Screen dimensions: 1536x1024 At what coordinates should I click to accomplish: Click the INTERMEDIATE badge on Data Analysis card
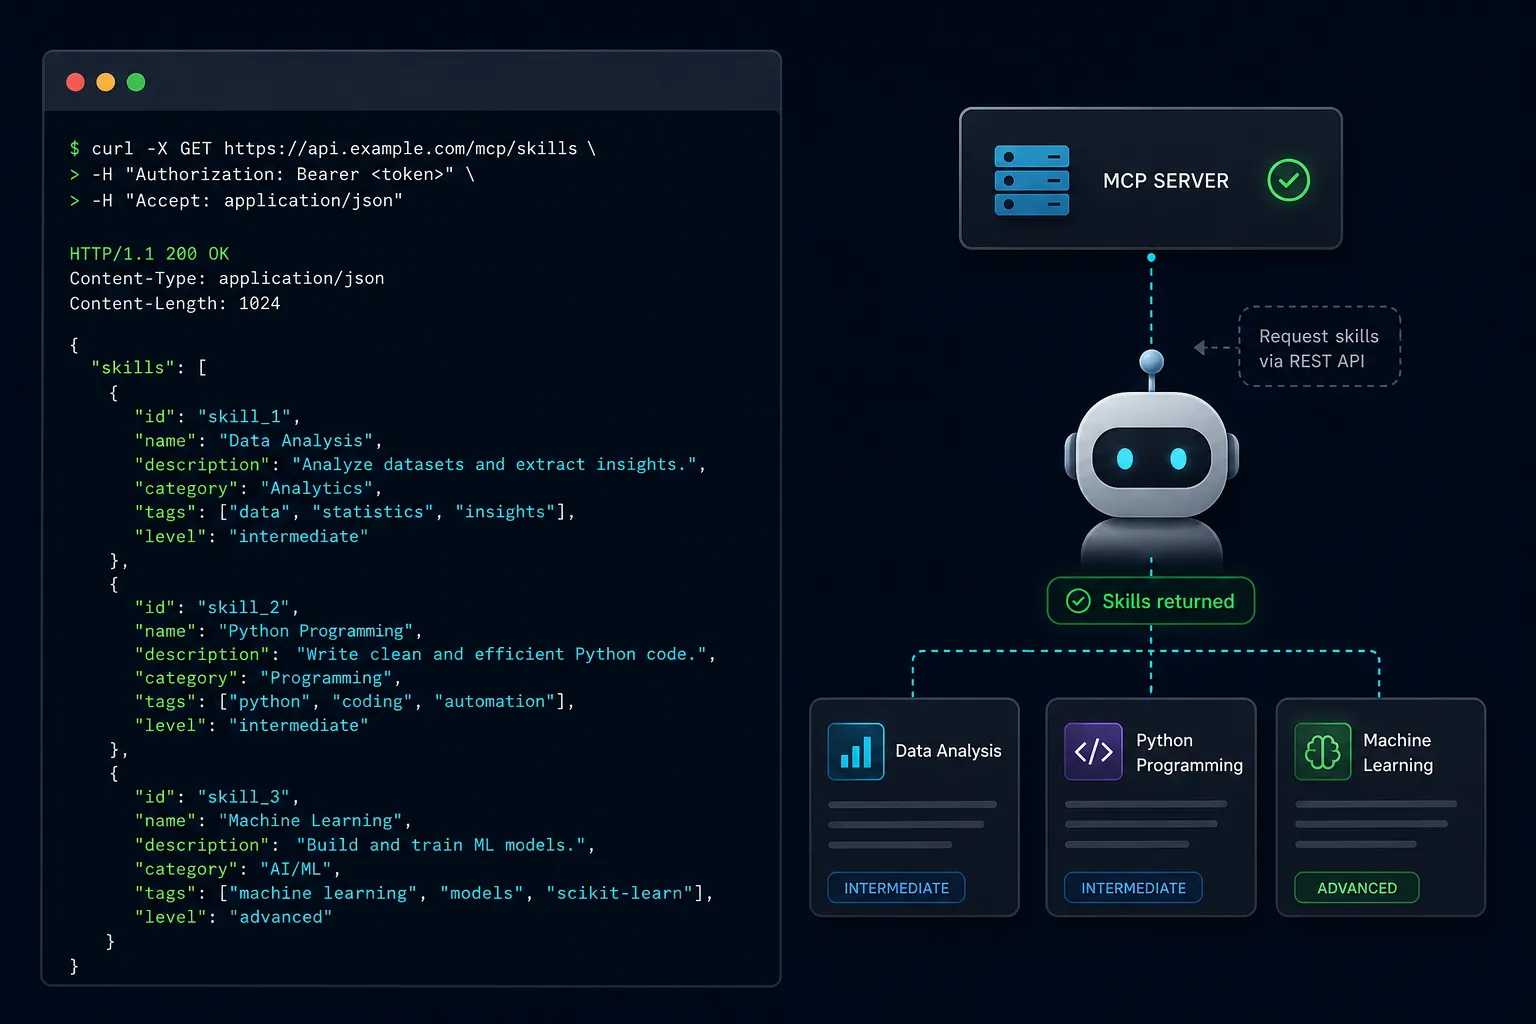(x=896, y=888)
